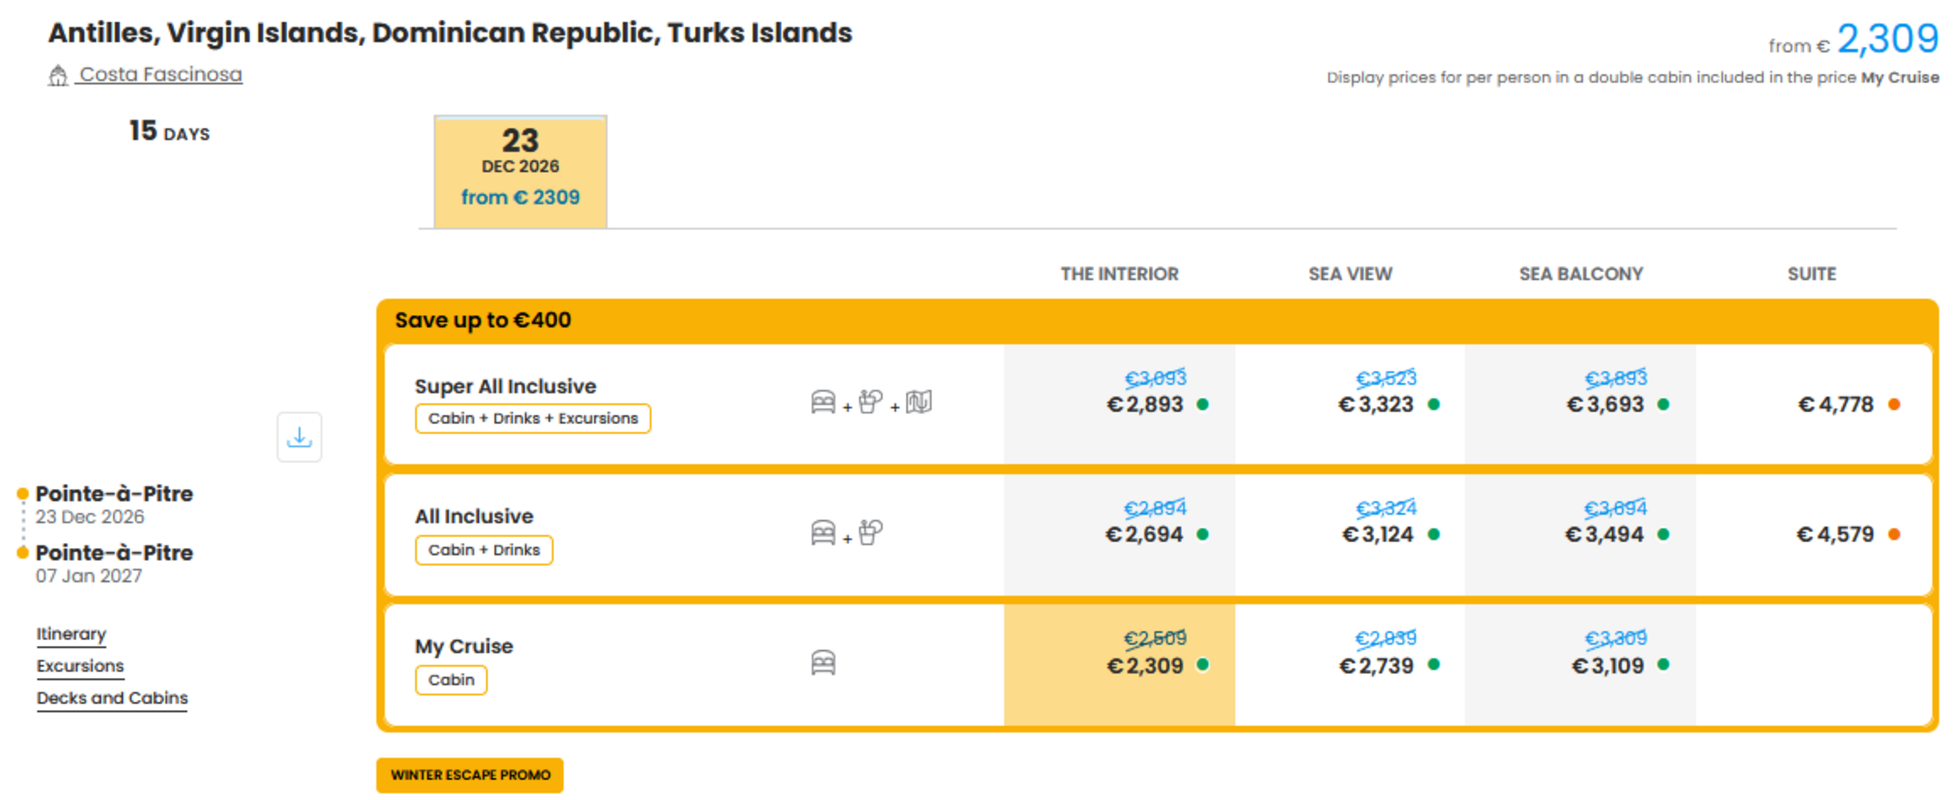Screen dimensions: 1956x800
Task: Click the drinks icon in All Inclusive row
Action: pos(871,533)
